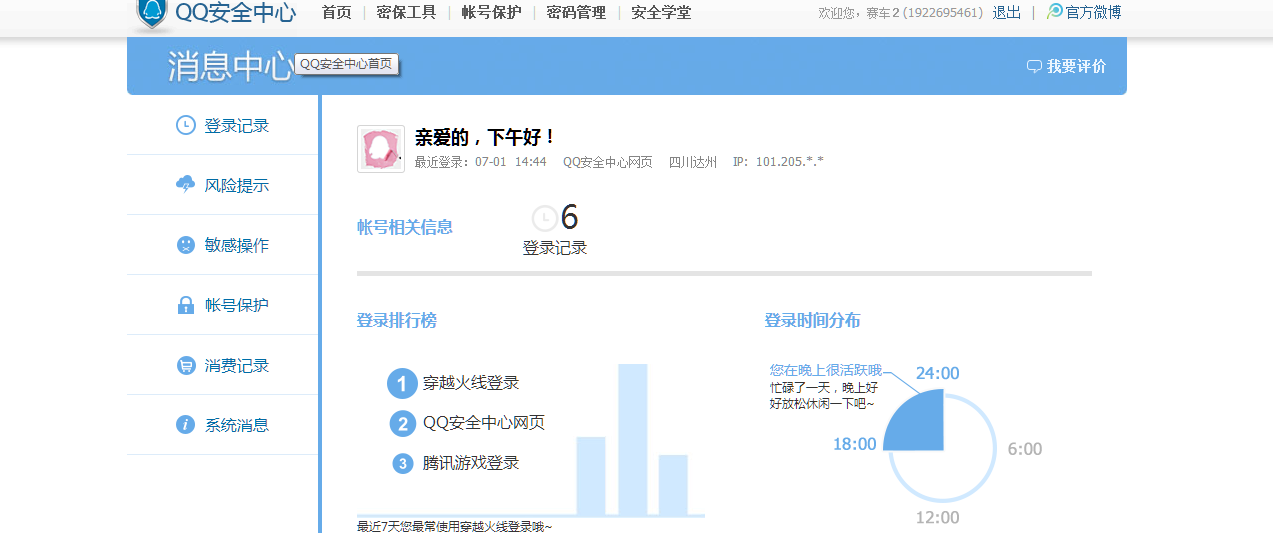Click the number 3 rank badge
The height and width of the screenshot is (533, 1273).
[x=403, y=464]
